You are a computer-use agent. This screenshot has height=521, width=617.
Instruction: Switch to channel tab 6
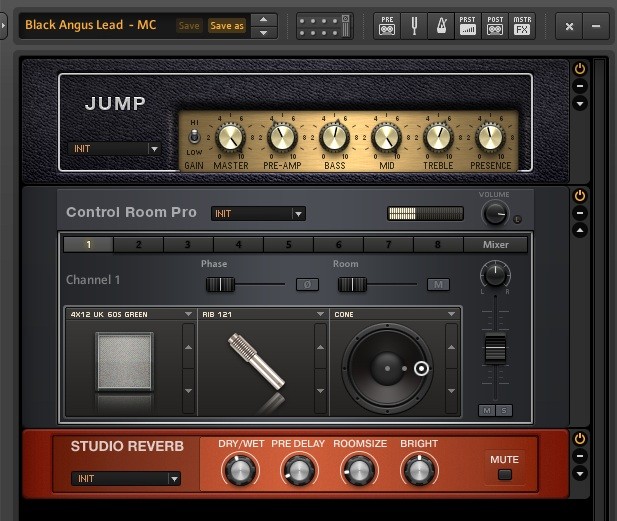[x=338, y=245]
